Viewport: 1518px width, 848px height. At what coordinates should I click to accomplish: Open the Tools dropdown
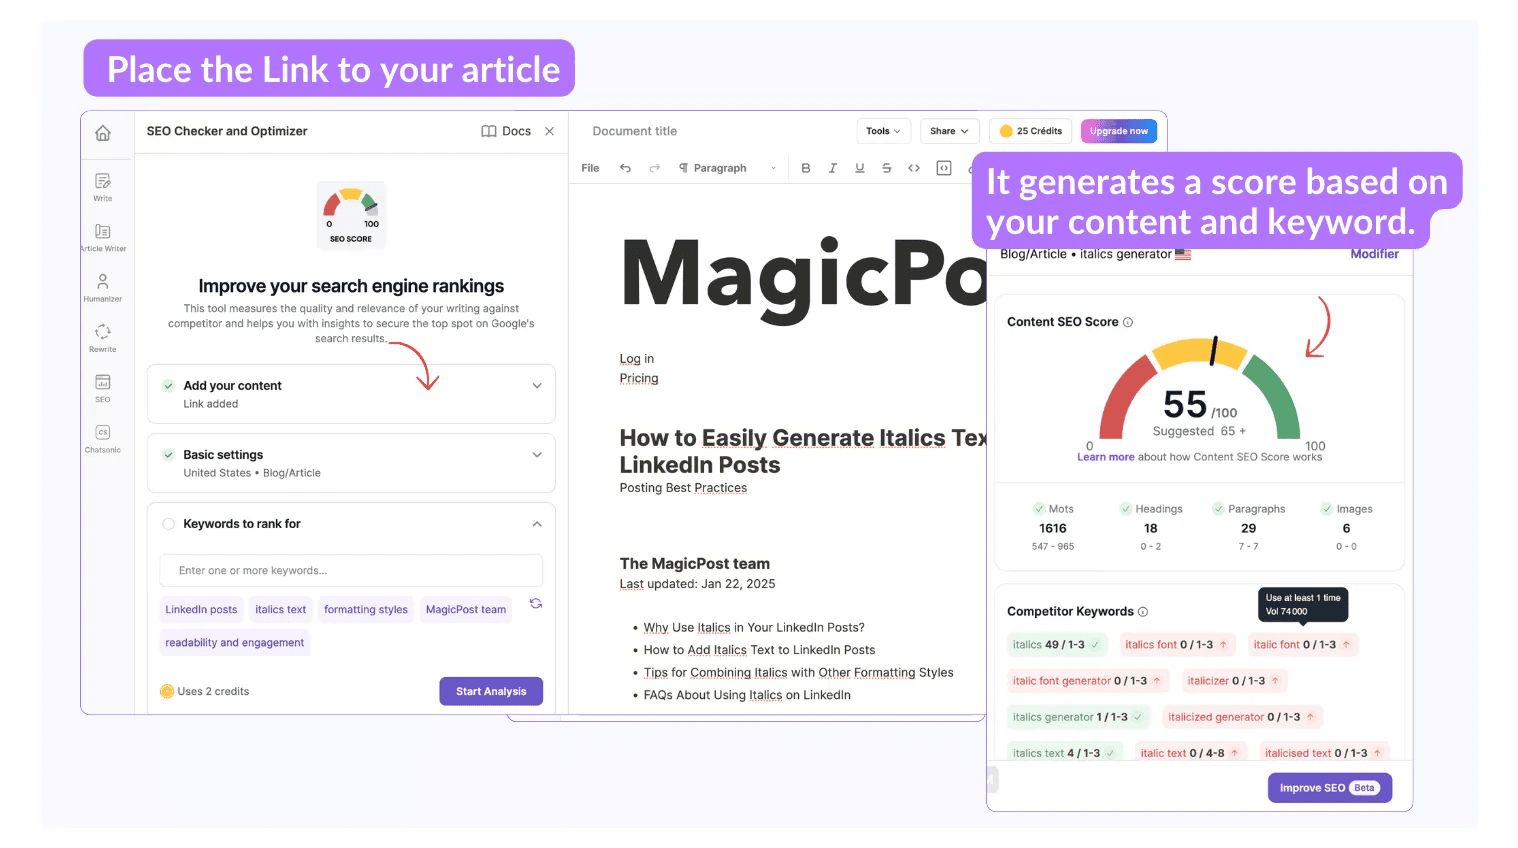[884, 131]
